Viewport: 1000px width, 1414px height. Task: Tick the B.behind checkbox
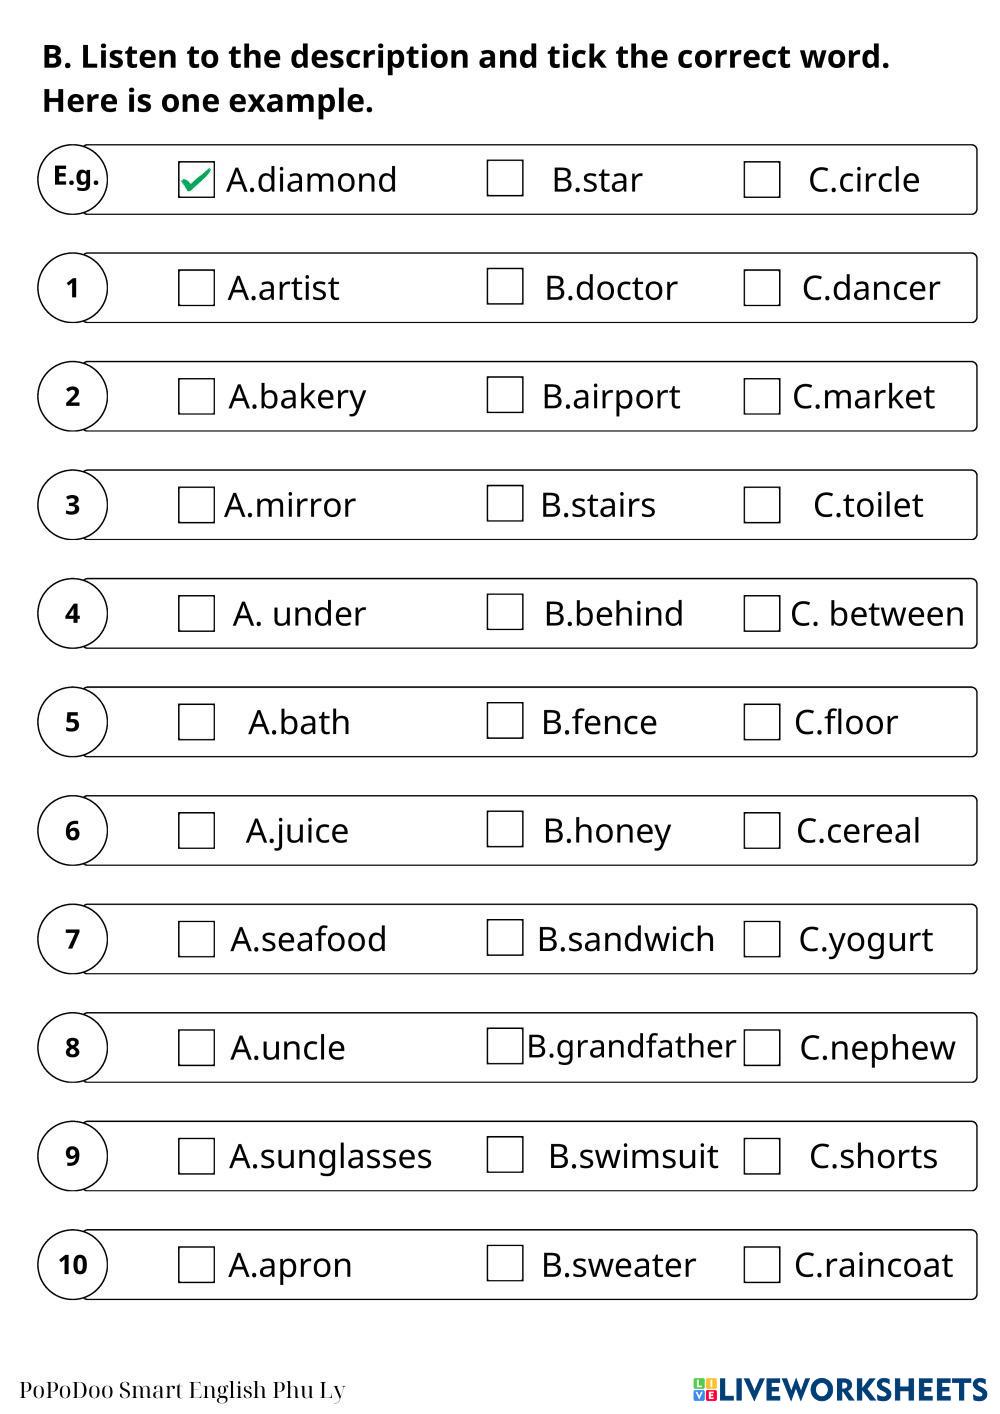[505, 612]
